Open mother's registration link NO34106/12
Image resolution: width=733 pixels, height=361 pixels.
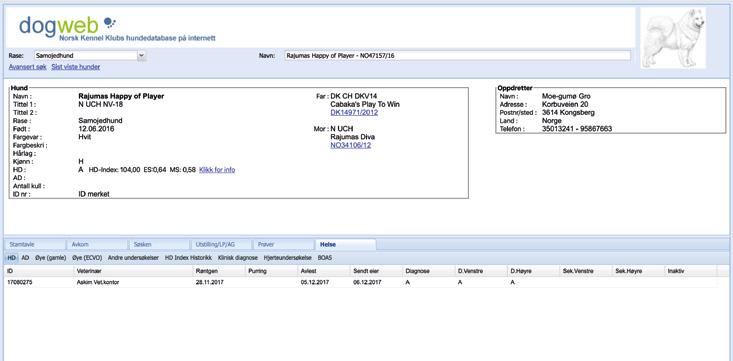[x=351, y=145]
